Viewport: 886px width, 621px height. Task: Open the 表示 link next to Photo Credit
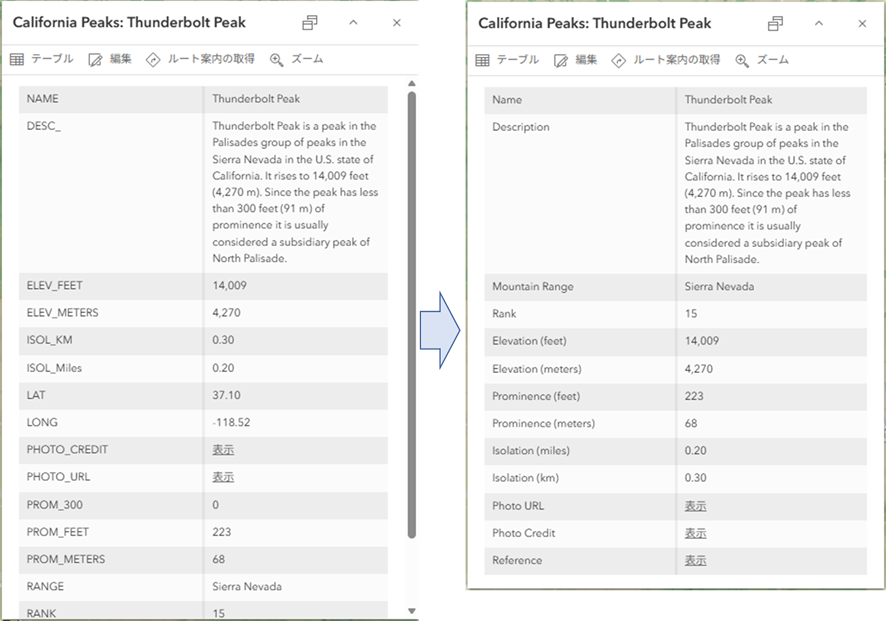point(695,533)
